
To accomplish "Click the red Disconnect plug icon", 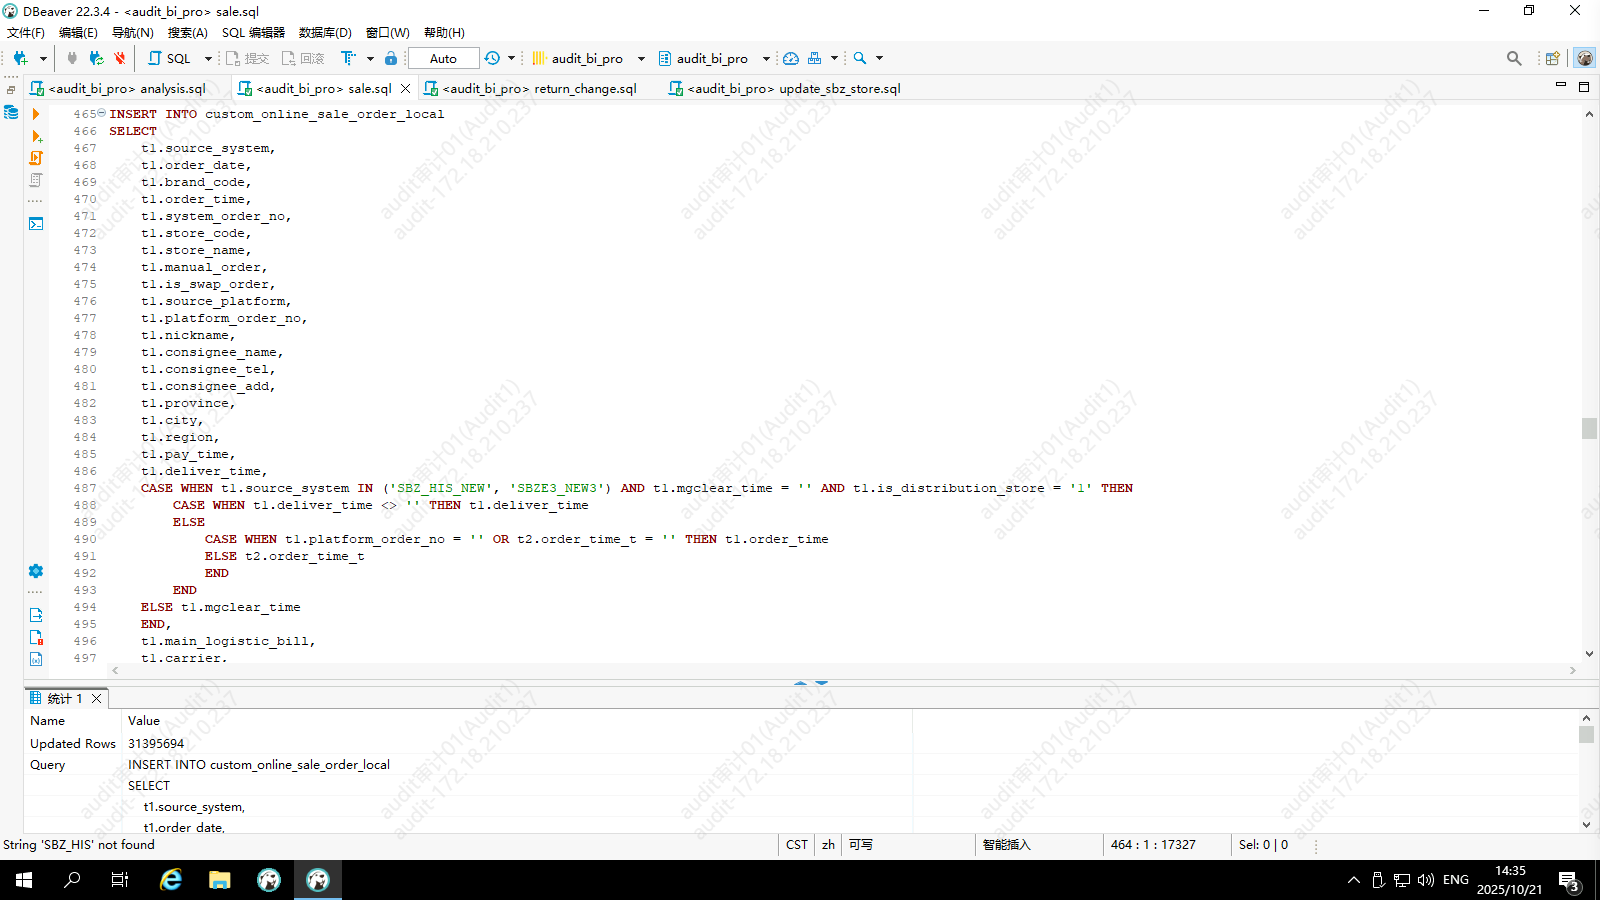I will click(120, 59).
